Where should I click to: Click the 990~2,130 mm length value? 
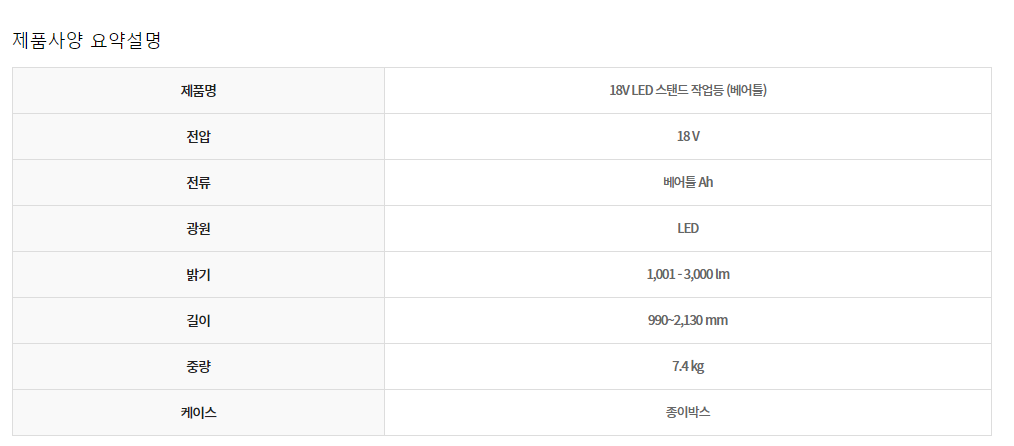click(687, 320)
